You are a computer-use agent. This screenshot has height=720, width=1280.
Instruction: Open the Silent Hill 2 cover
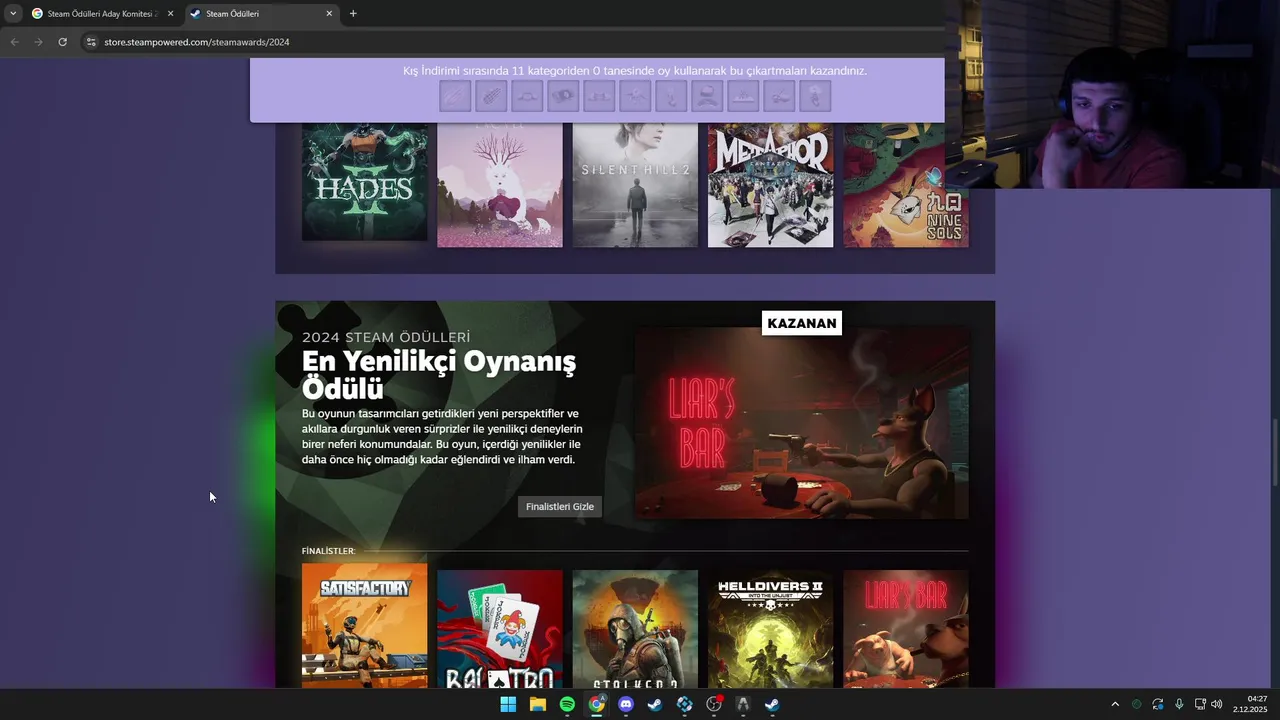coord(635,185)
